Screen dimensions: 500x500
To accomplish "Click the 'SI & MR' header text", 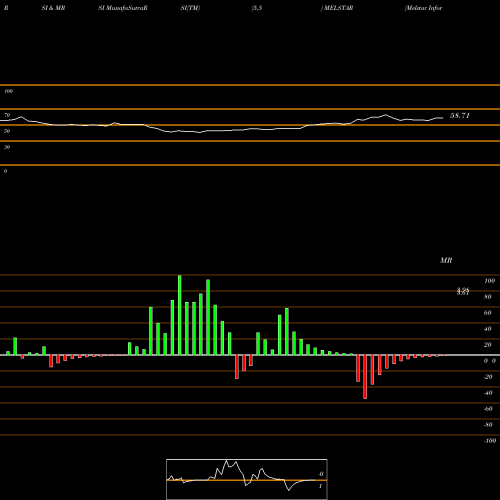I will (x=53, y=8).
